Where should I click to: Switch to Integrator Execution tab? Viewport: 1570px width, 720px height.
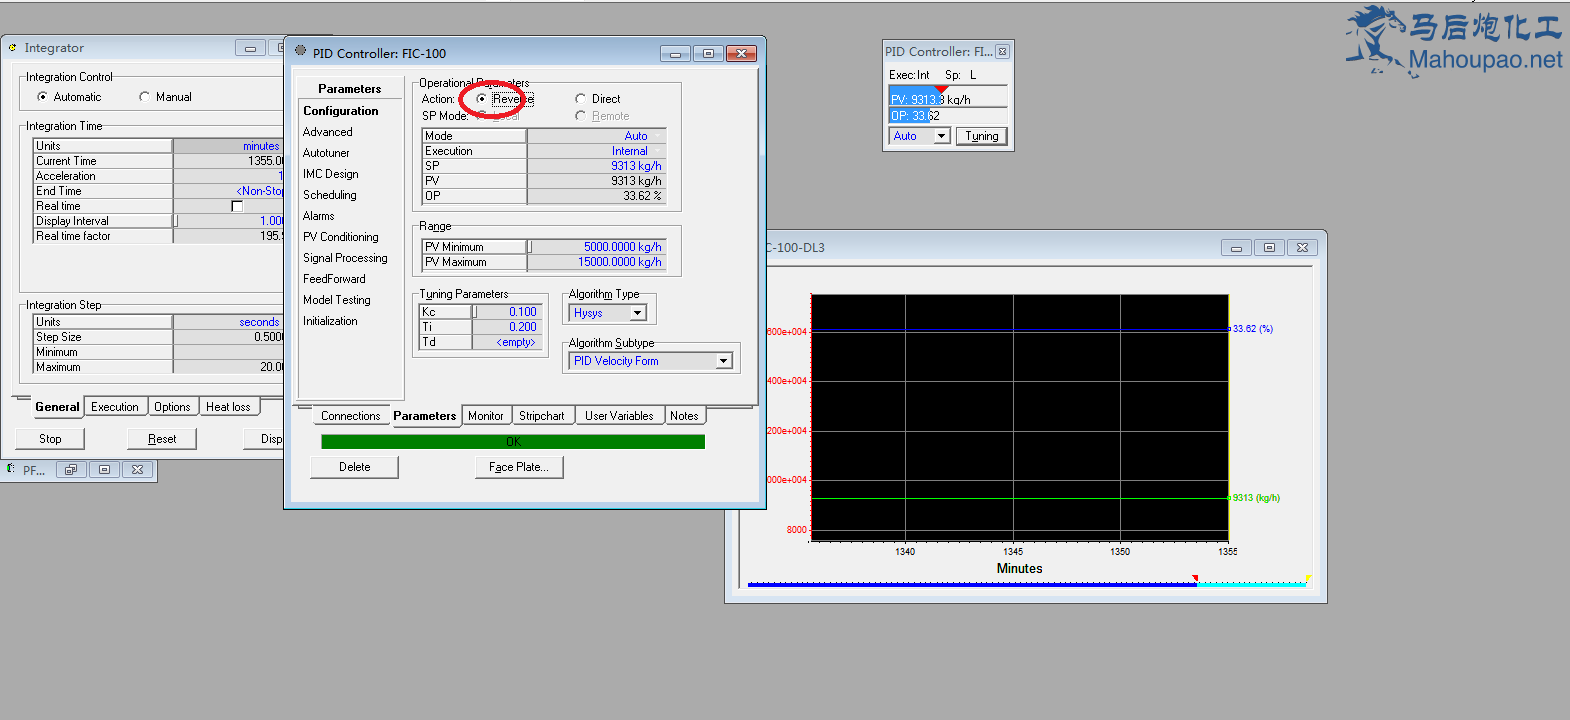[x=115, y=407]
